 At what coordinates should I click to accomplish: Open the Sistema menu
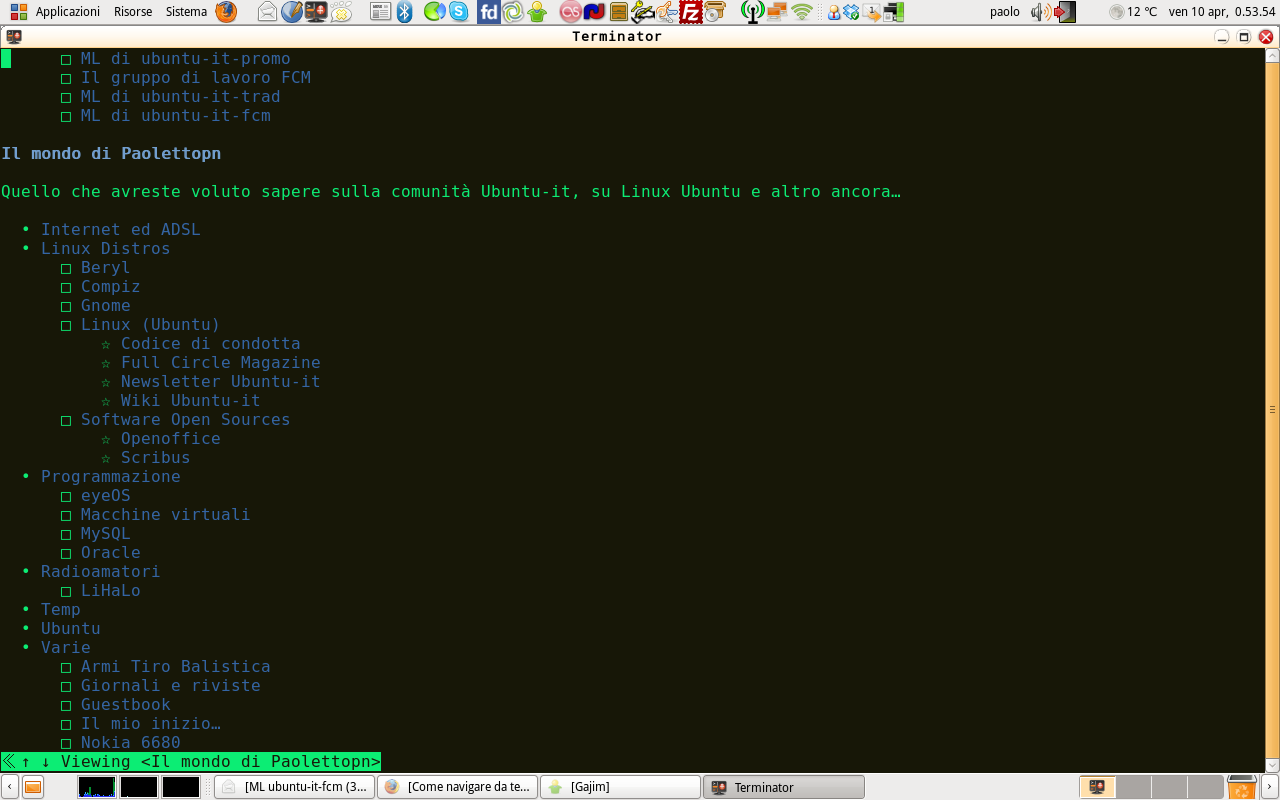[186, 12]
